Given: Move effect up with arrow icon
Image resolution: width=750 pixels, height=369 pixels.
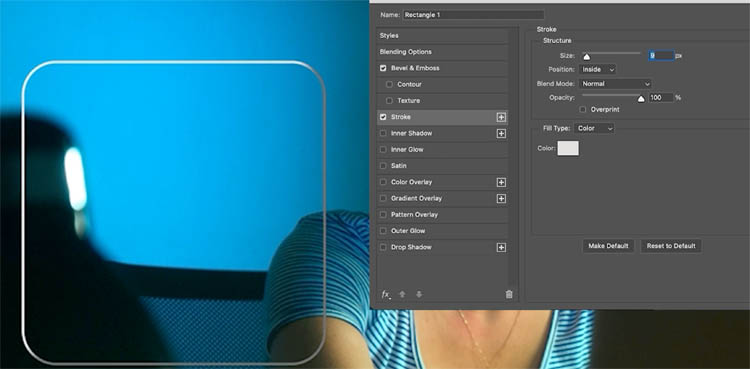Looking at the screenshot, I should [x=402, y=294].
